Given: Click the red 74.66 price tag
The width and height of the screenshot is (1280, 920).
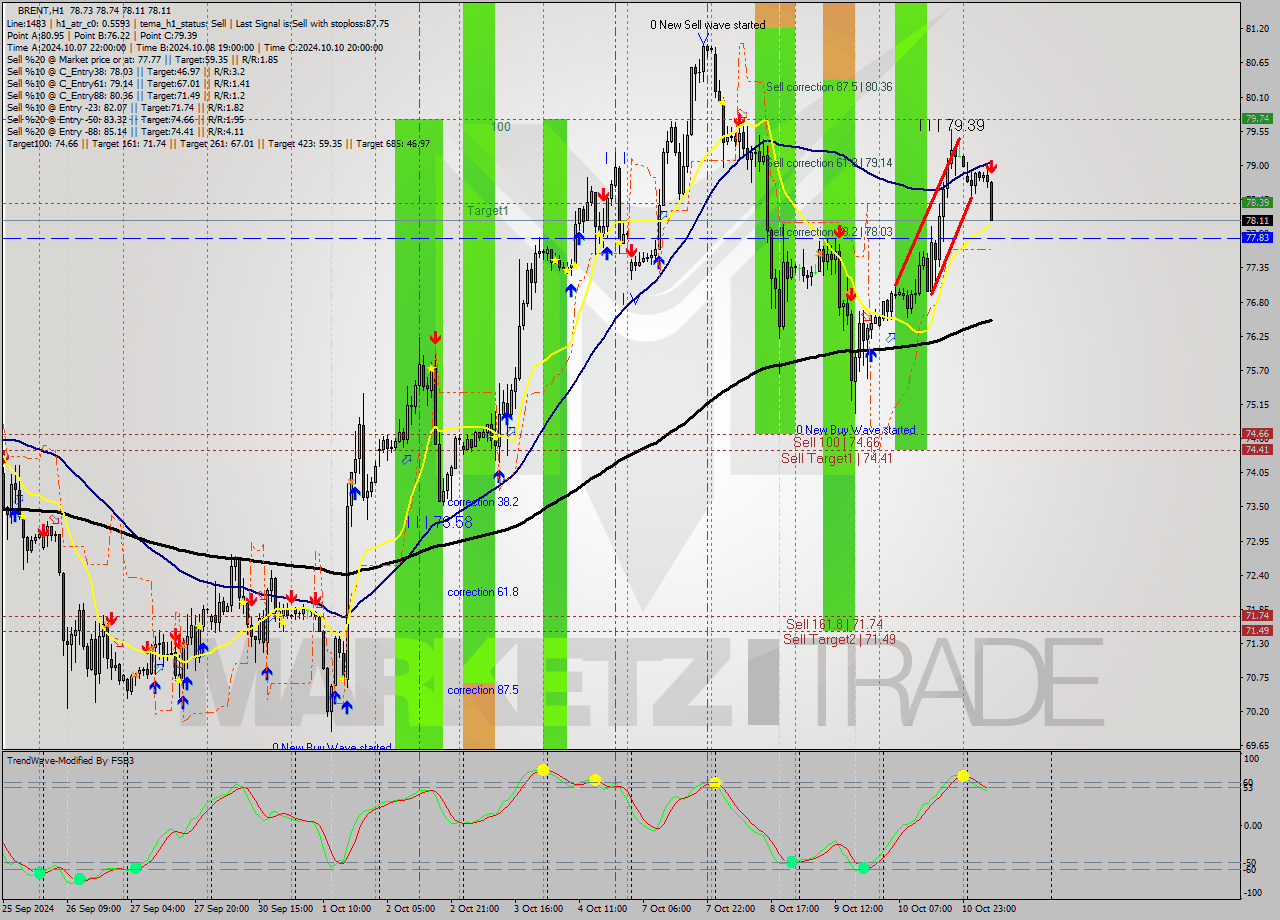Looking at the screenshot, I should (1257, 434).
